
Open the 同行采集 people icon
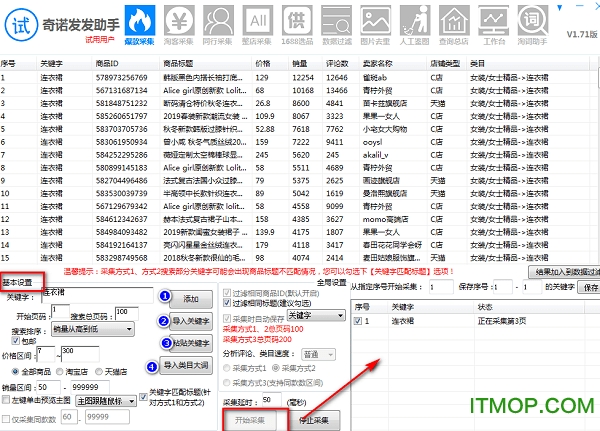pyautogui.click(x=218, y=24)
